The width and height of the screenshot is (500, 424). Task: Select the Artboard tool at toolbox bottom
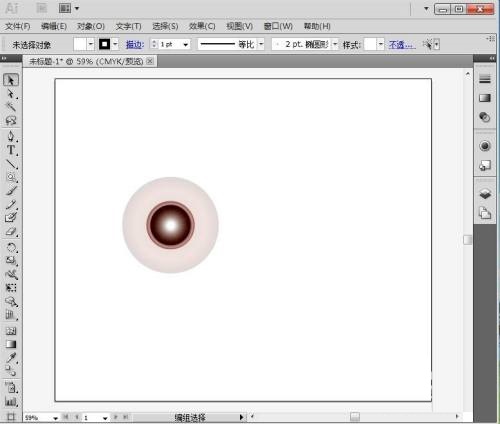tap(11, 417)
